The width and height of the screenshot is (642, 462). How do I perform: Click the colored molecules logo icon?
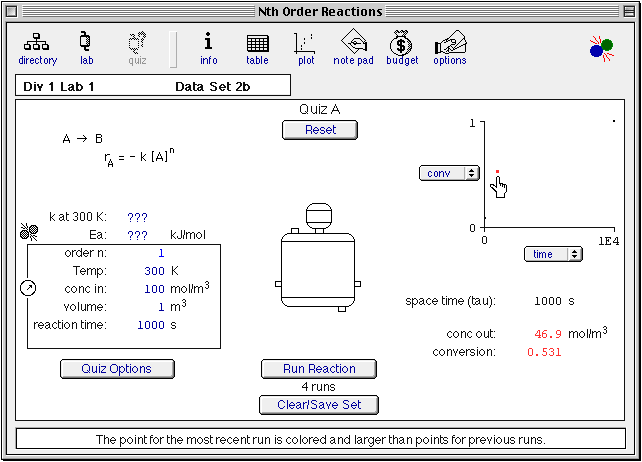coord(601,47)
